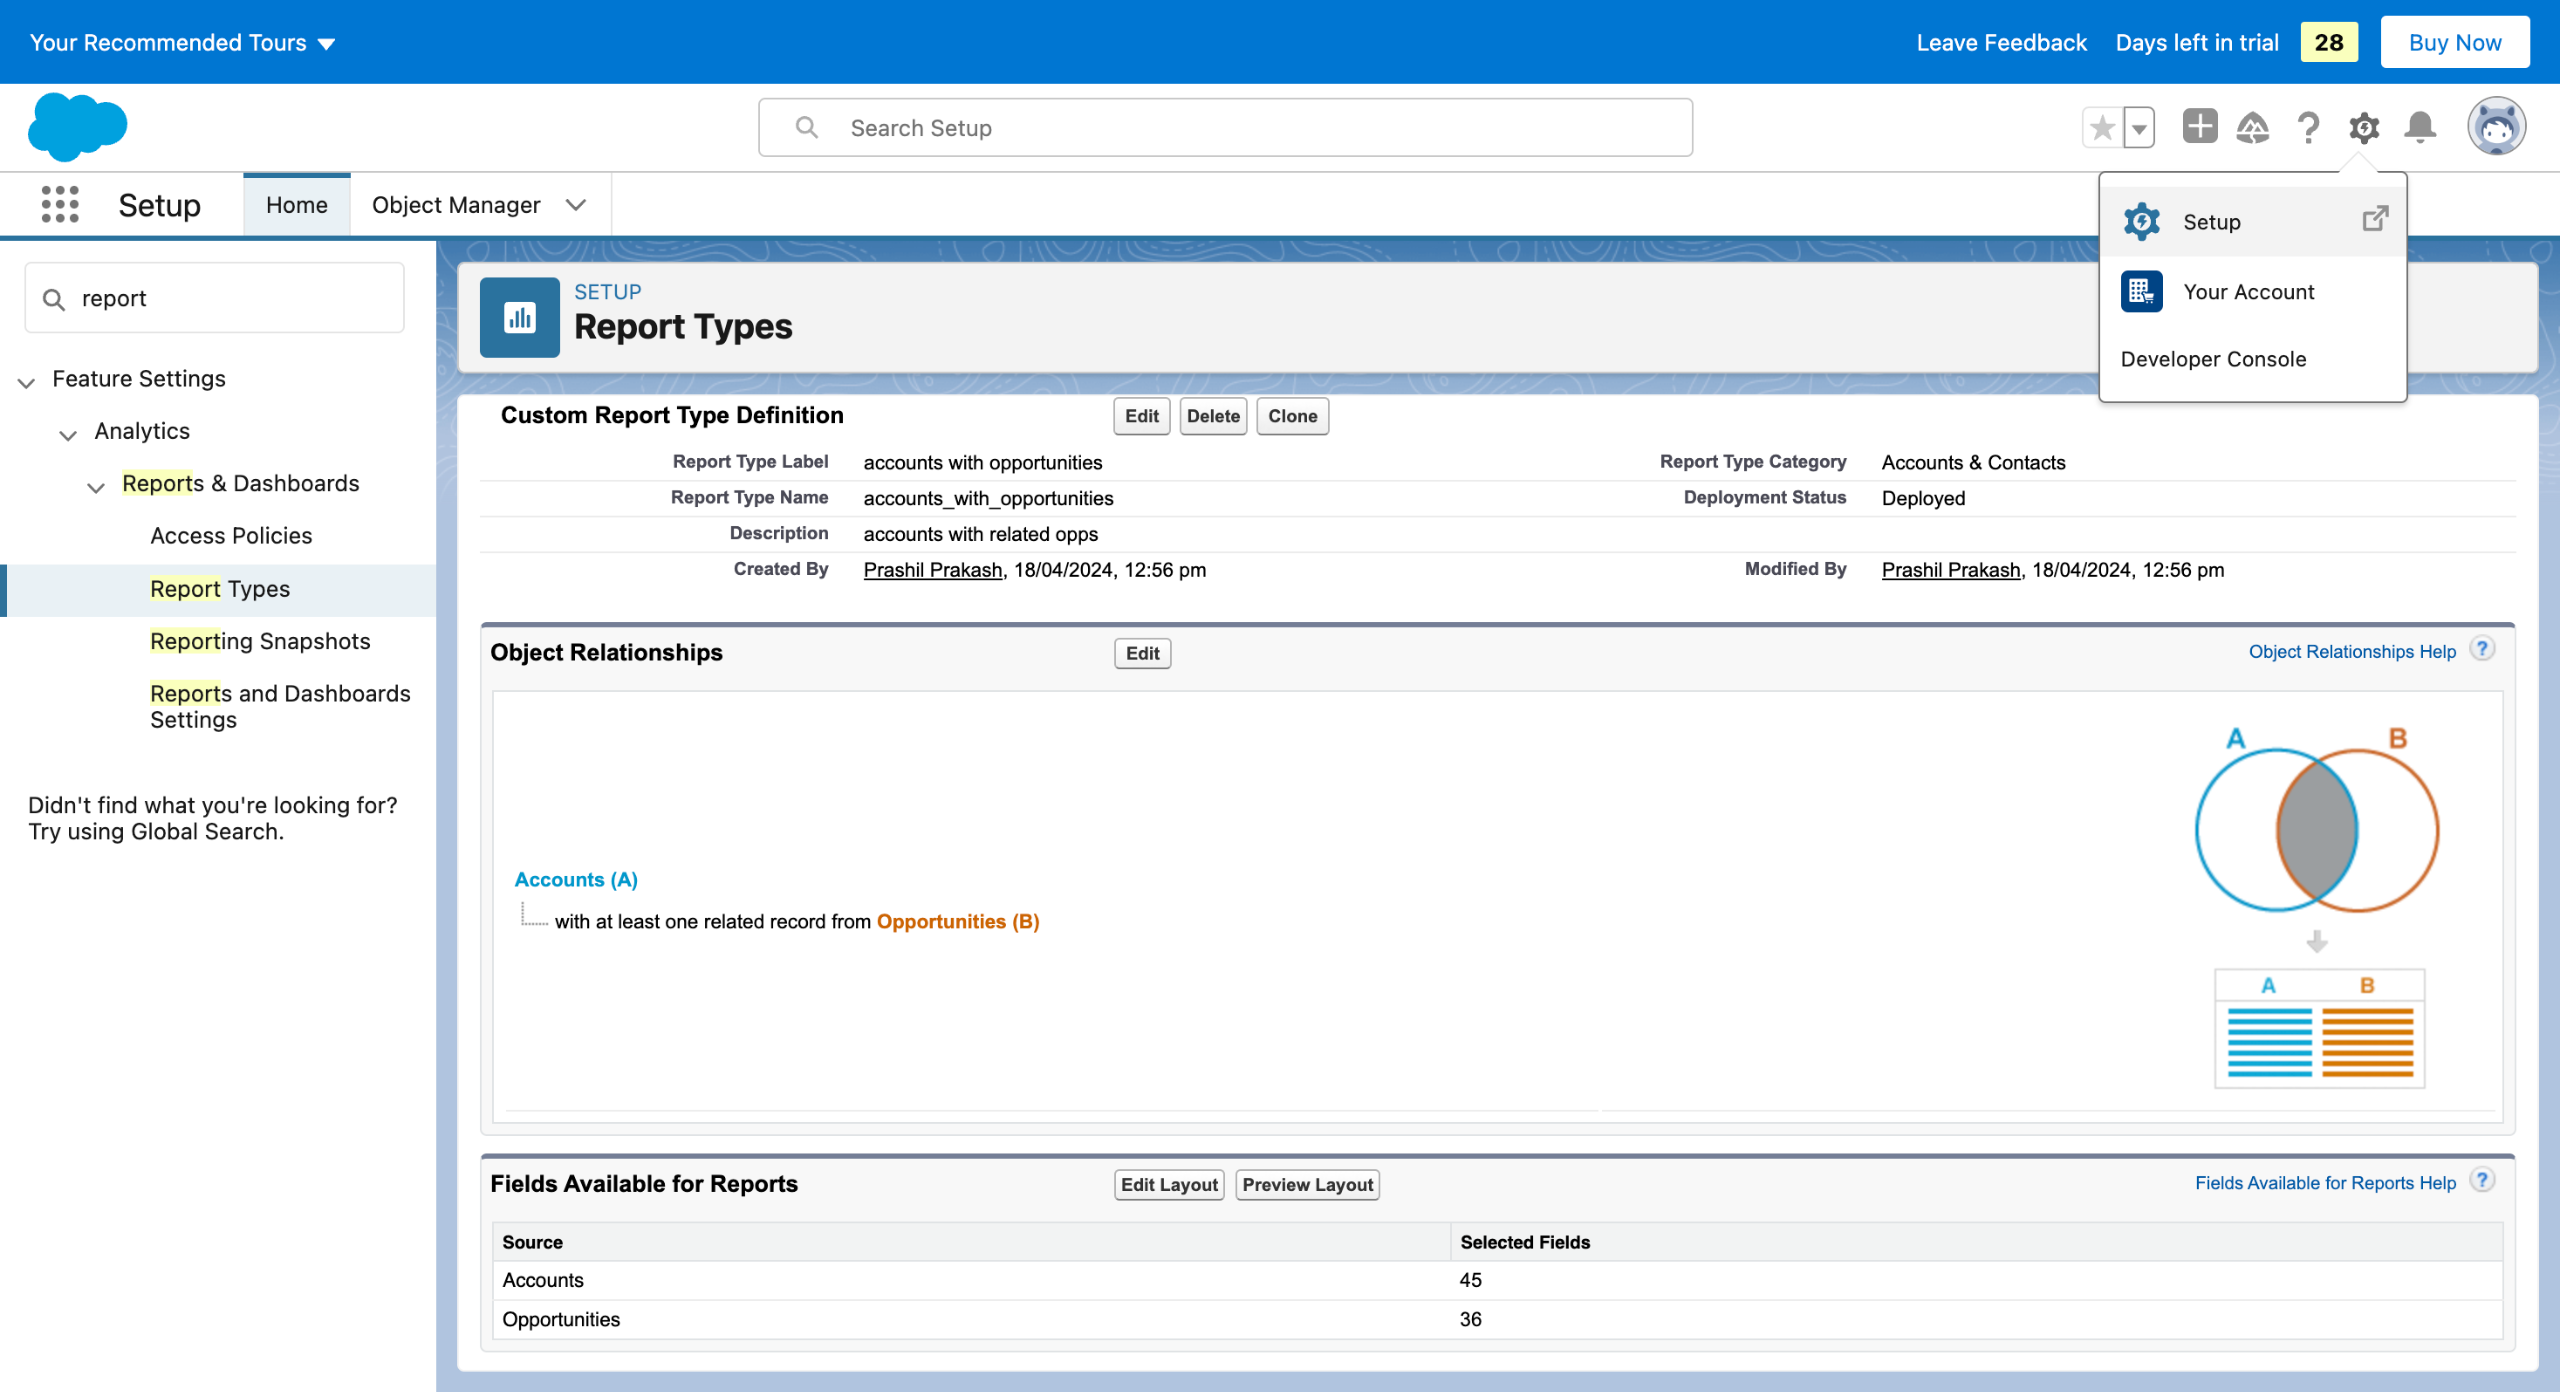Screen dimensions: 2560x1392
Task: Open the Global Actions plus icon
Action: pos(2199,126)
